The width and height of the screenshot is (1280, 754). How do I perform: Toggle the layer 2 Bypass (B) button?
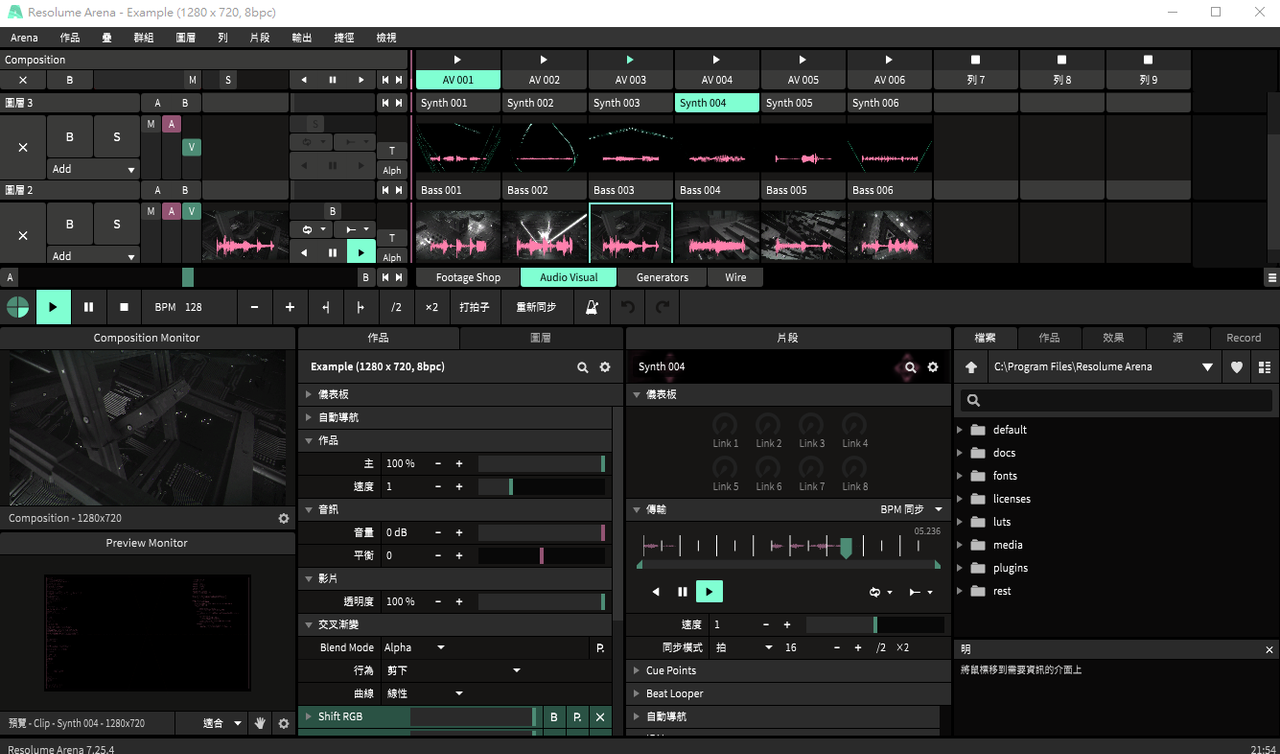click(70, 224)
